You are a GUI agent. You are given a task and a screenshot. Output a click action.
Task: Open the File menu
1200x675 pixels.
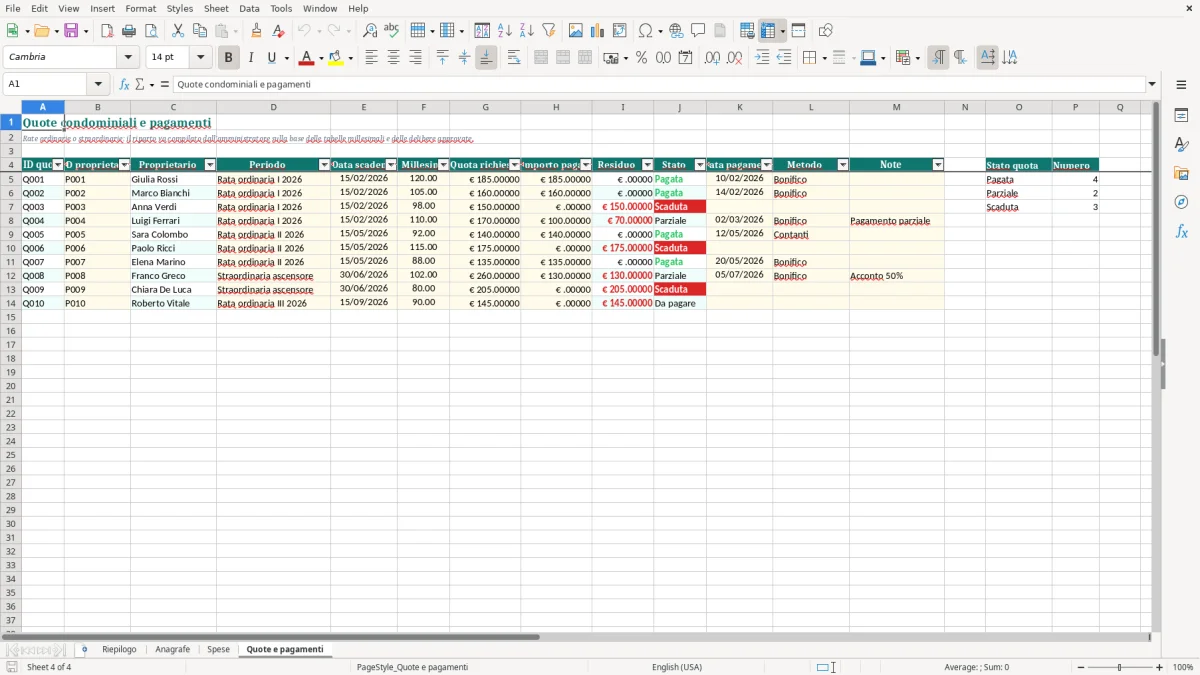(x=12, y=8)
